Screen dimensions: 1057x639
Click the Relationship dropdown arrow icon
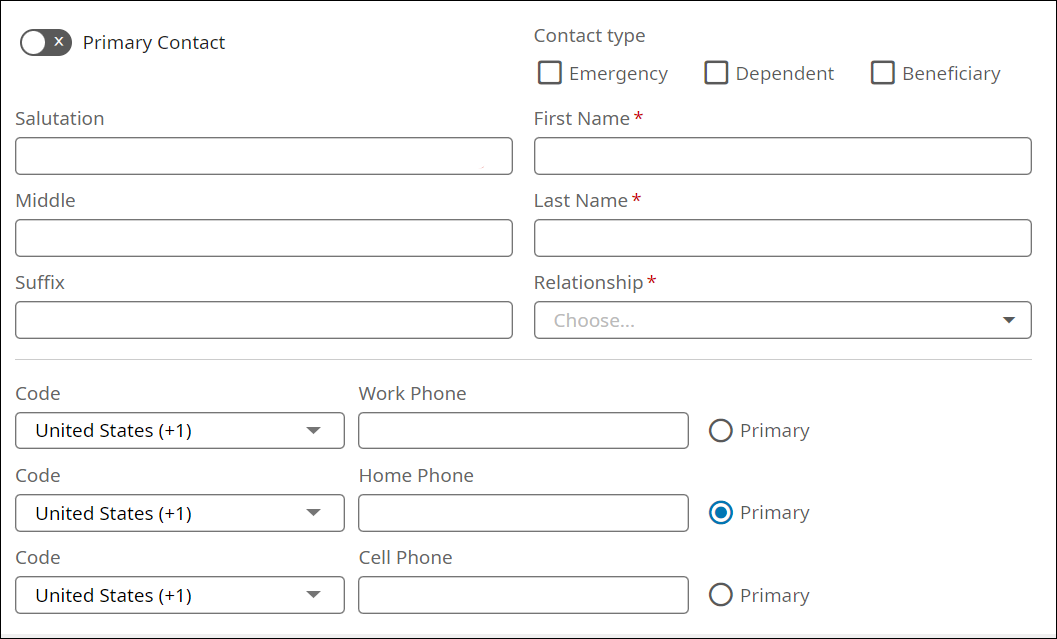pyautogui.click(x=1008, y=320)
